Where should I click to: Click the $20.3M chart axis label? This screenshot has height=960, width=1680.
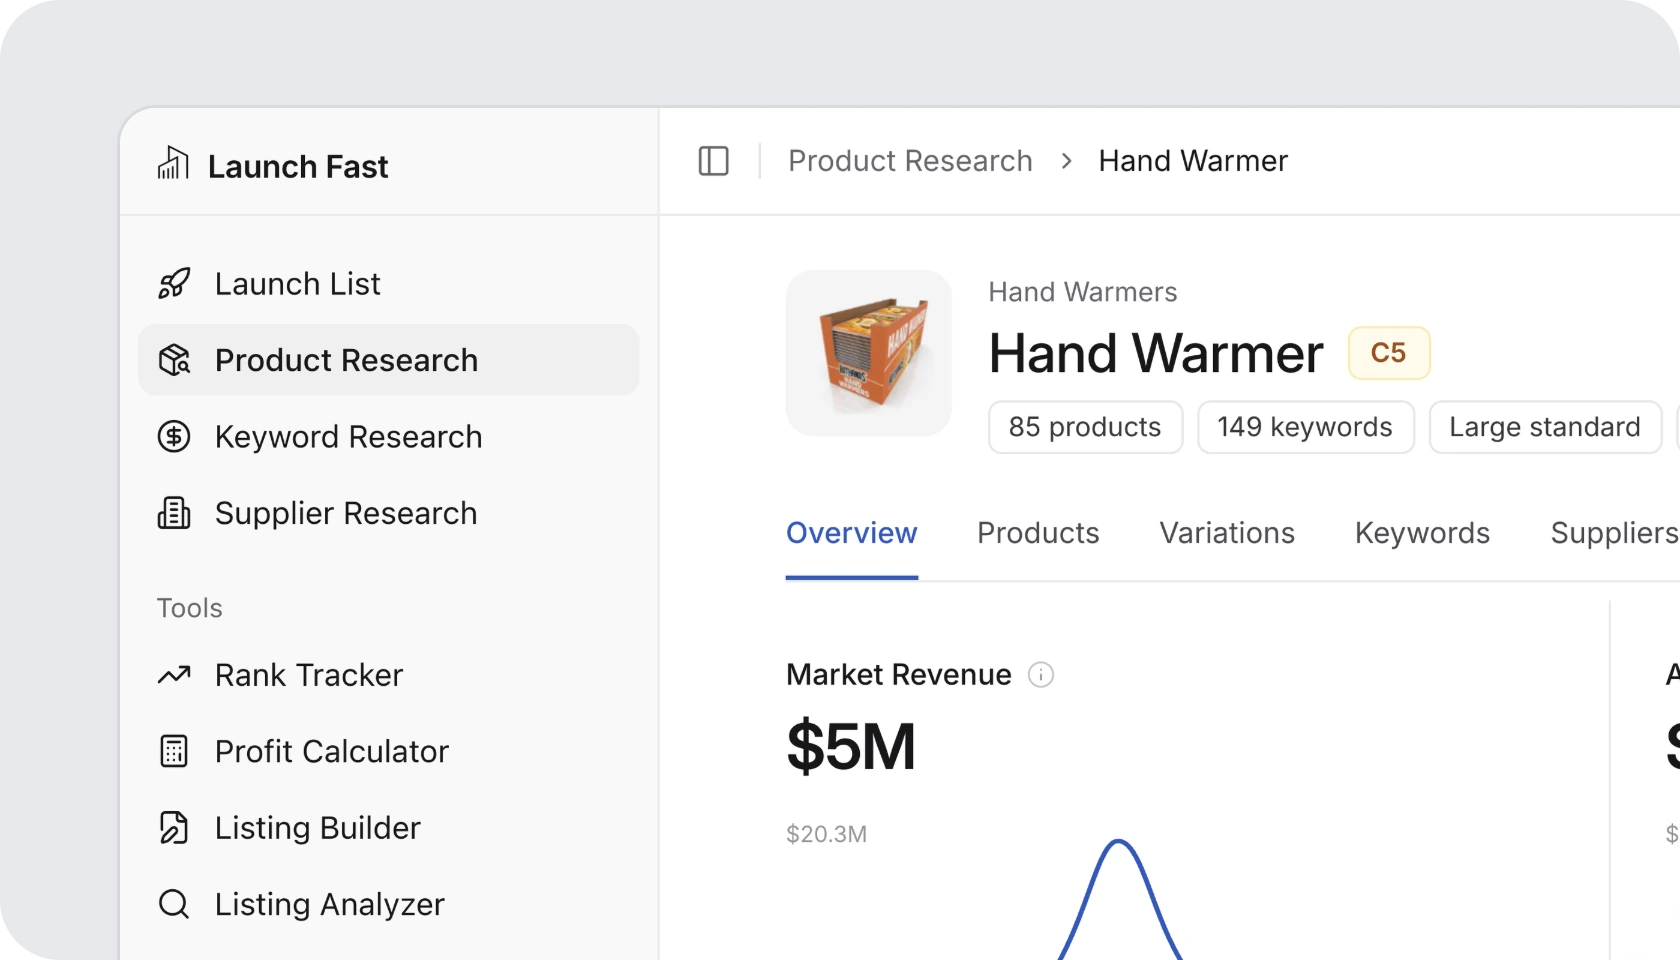pyautogui.click(x=827, y=834)
